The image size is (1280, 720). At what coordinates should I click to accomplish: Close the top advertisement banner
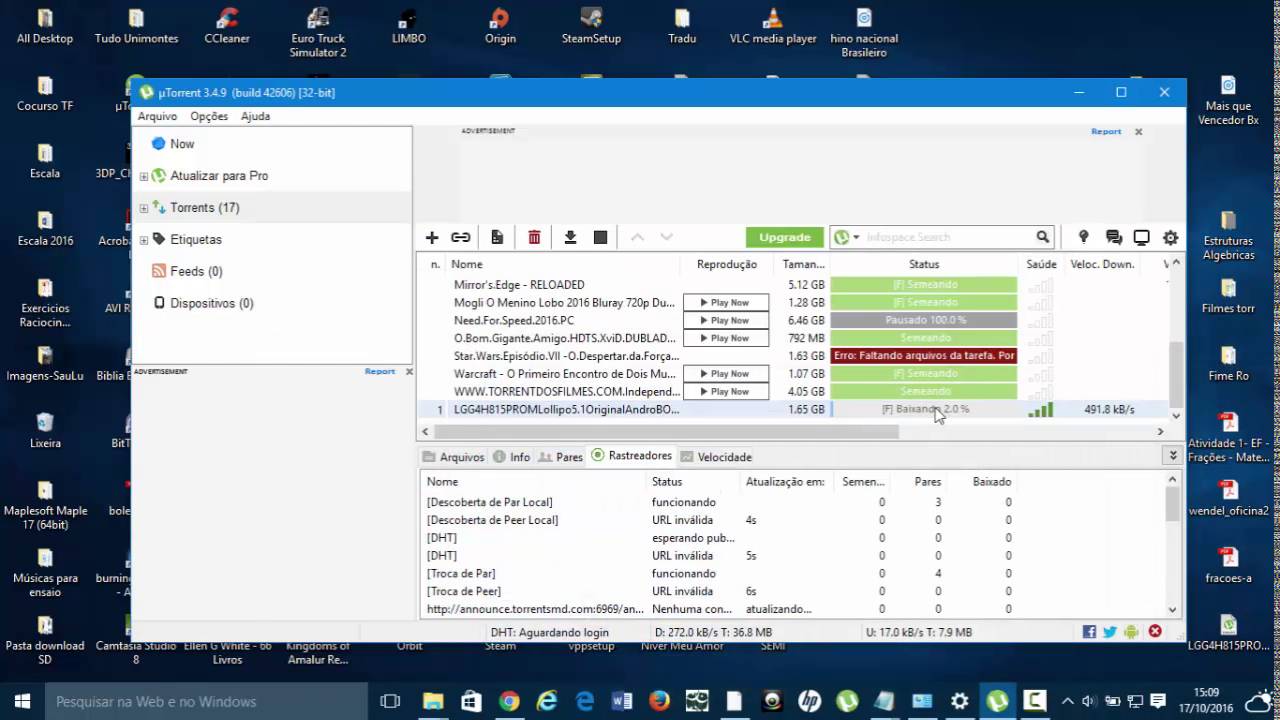pyautogui.click(x=1138, y=131)
